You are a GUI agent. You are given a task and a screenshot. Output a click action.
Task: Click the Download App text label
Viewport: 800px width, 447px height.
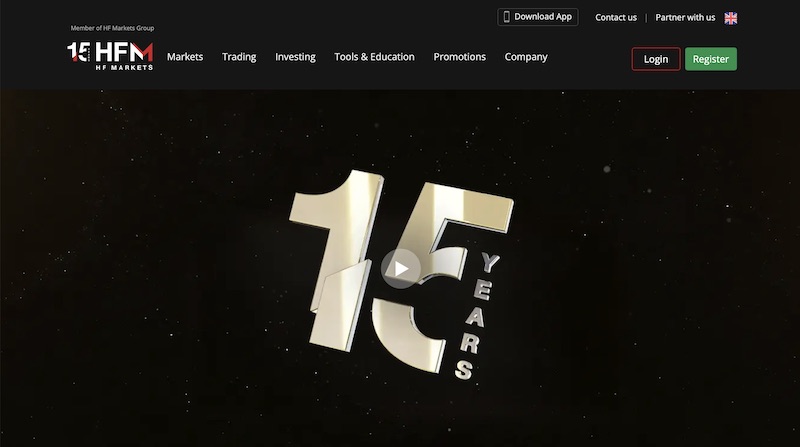click(543, 17)
